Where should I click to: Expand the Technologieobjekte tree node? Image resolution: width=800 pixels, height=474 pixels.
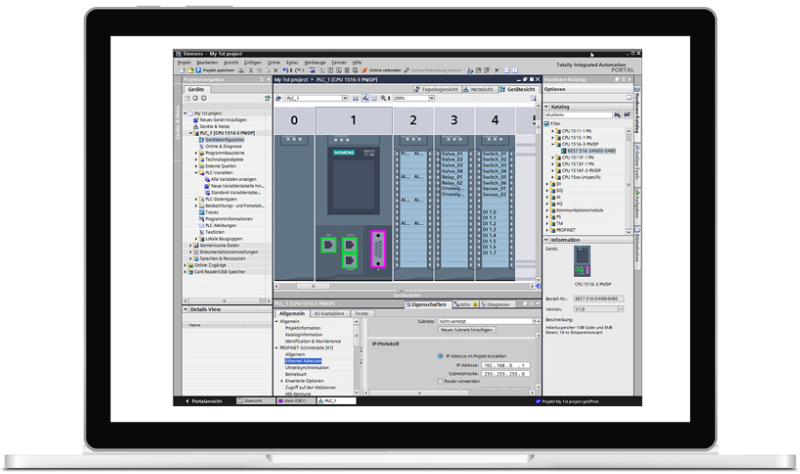click(x=196, y=160)
